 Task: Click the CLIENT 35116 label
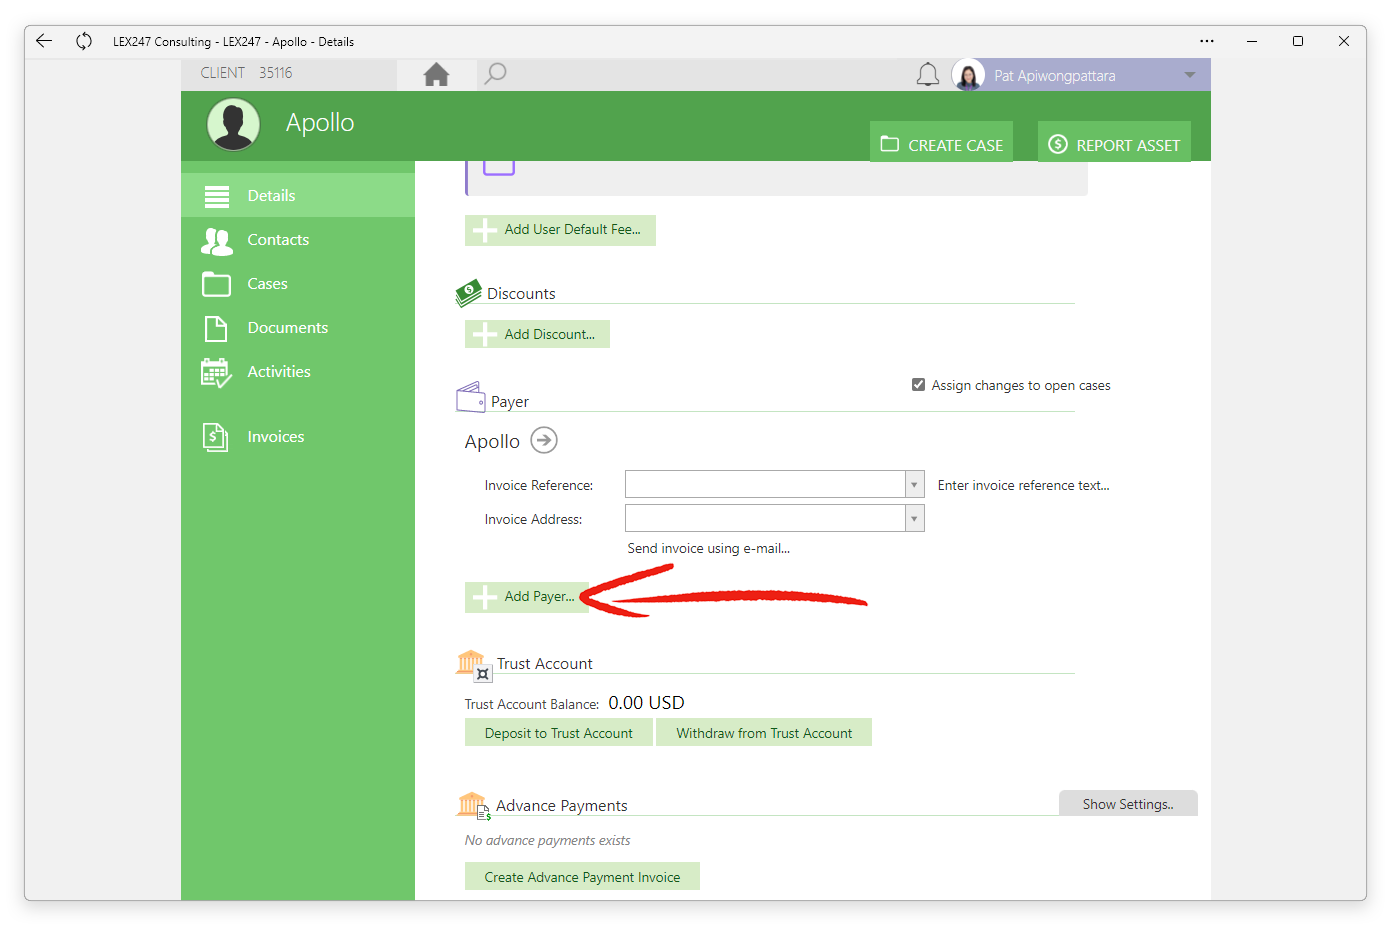coord(246,73)
